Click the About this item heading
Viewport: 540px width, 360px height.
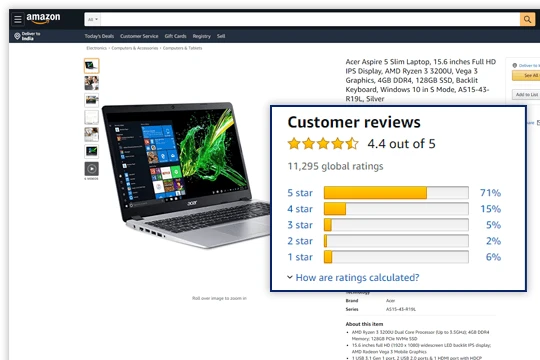364,324
